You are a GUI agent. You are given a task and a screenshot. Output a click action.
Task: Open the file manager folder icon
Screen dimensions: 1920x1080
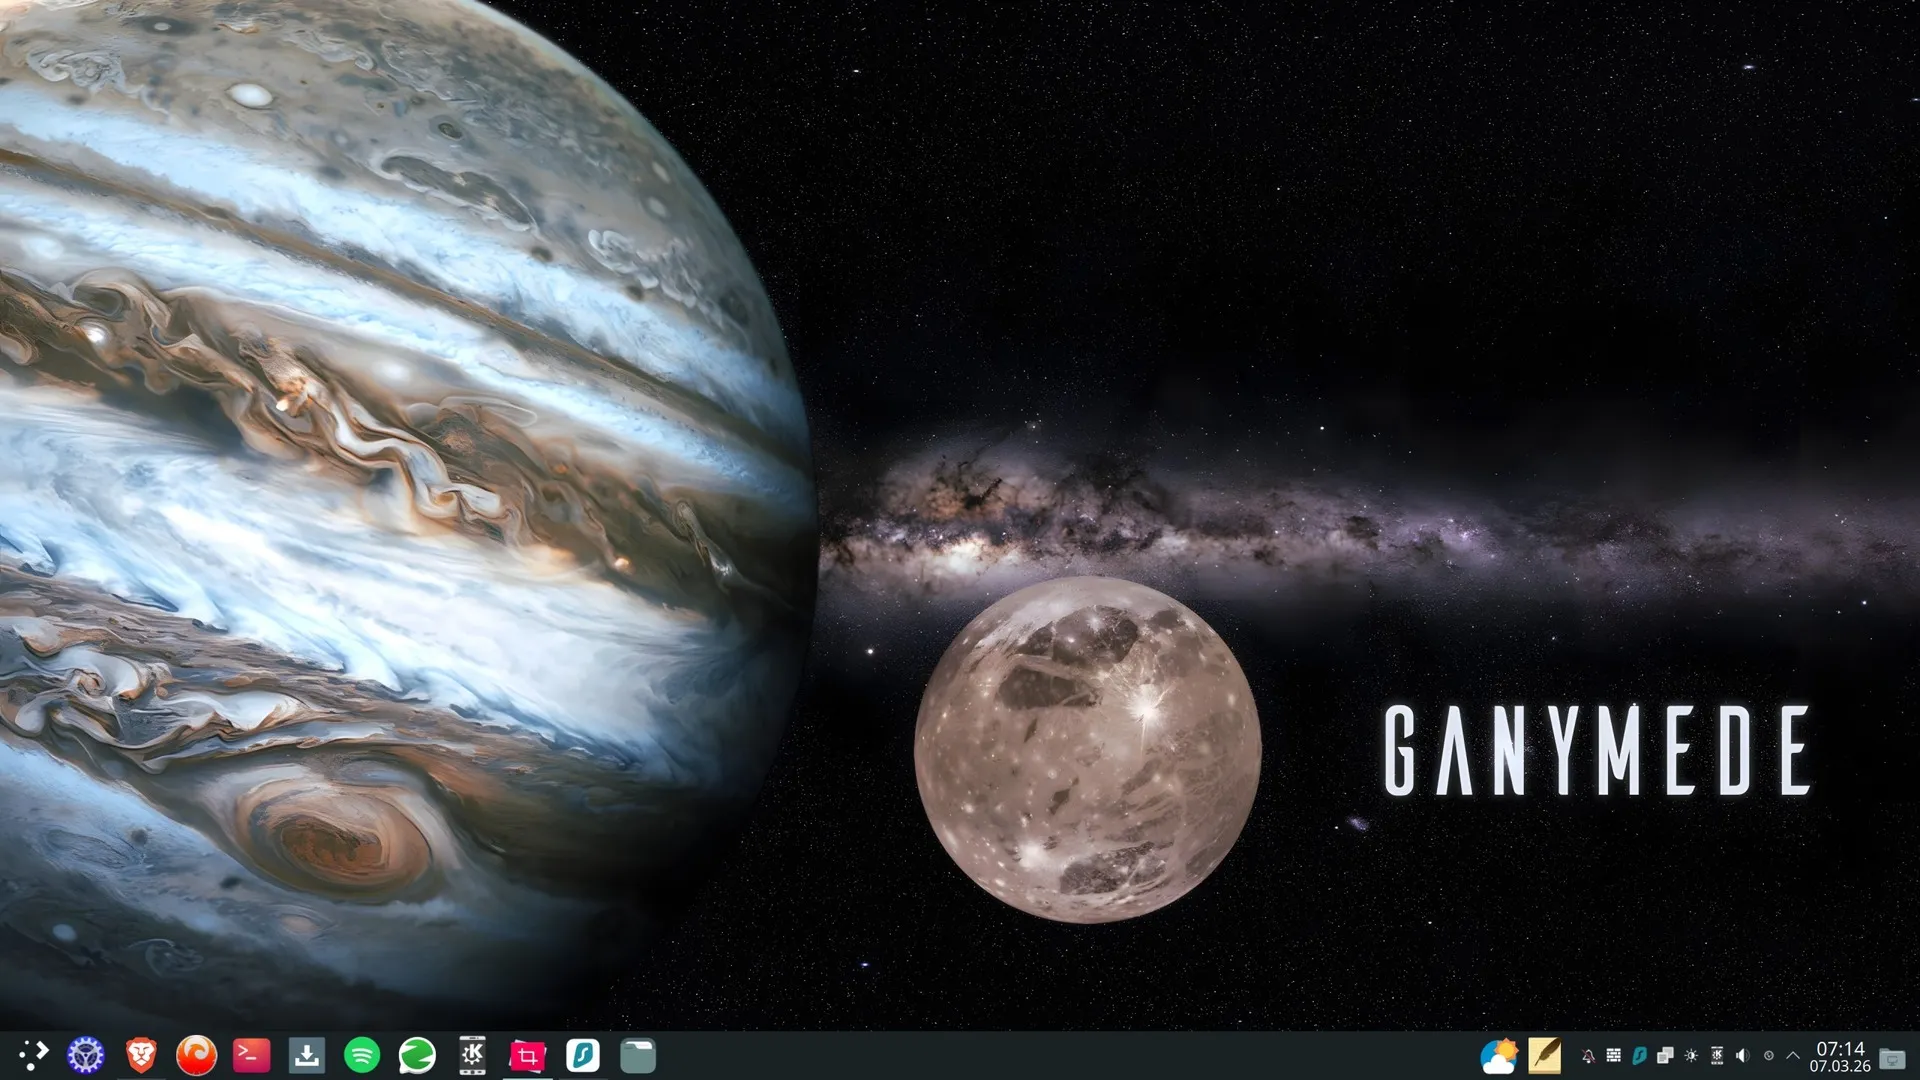click(x=638, y=1055)
